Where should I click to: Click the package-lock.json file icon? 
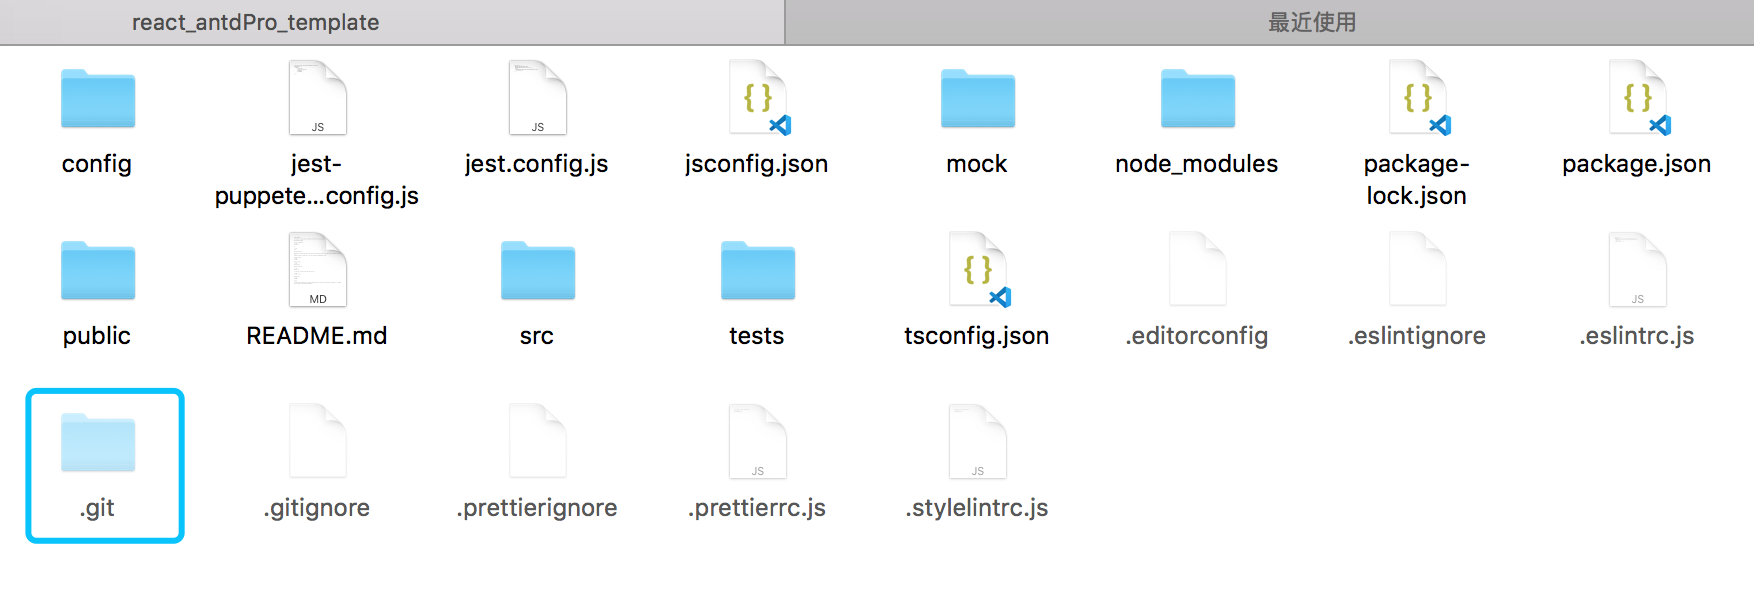point(1419,98)
